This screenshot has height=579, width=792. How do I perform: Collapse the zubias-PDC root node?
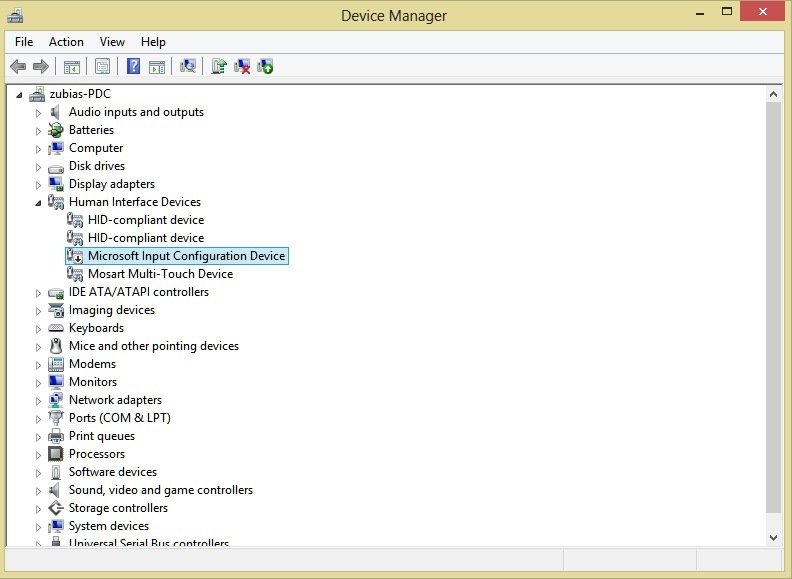click(x=19, y=94)
